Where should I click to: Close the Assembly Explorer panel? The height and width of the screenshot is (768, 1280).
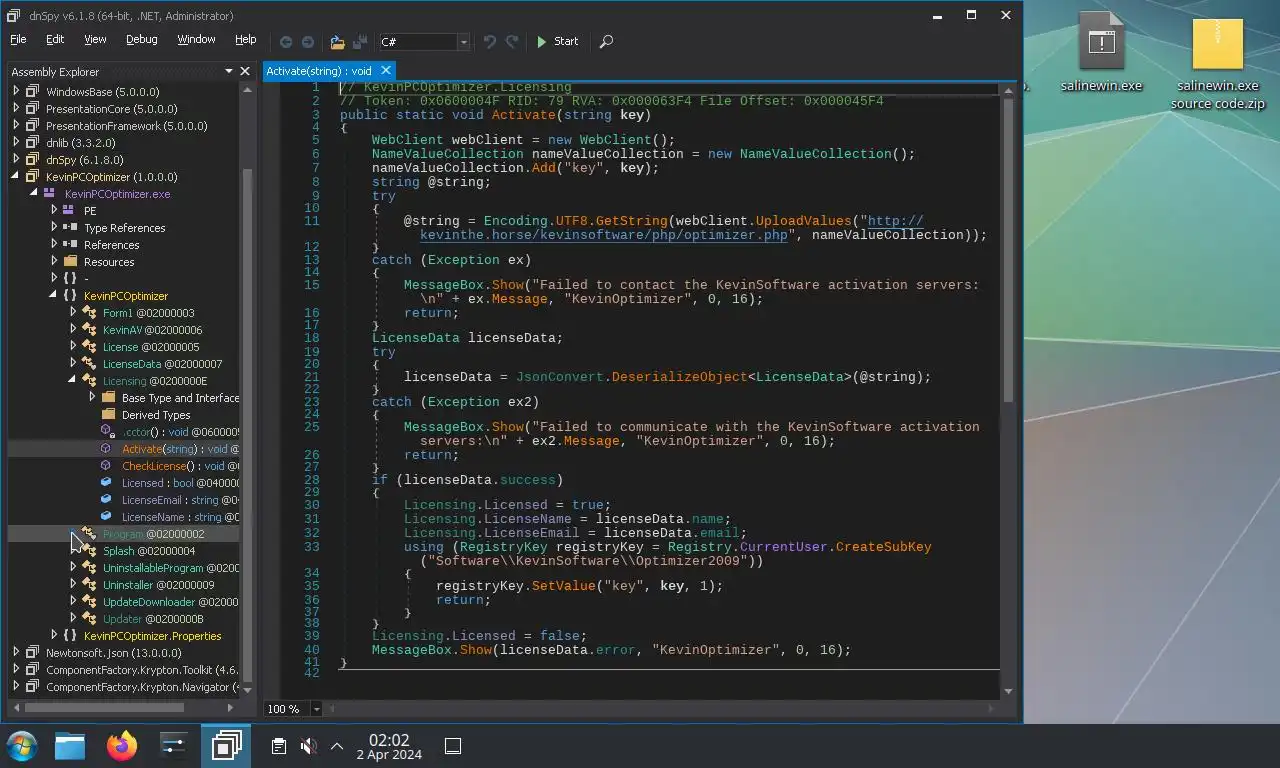coord(245,71)
